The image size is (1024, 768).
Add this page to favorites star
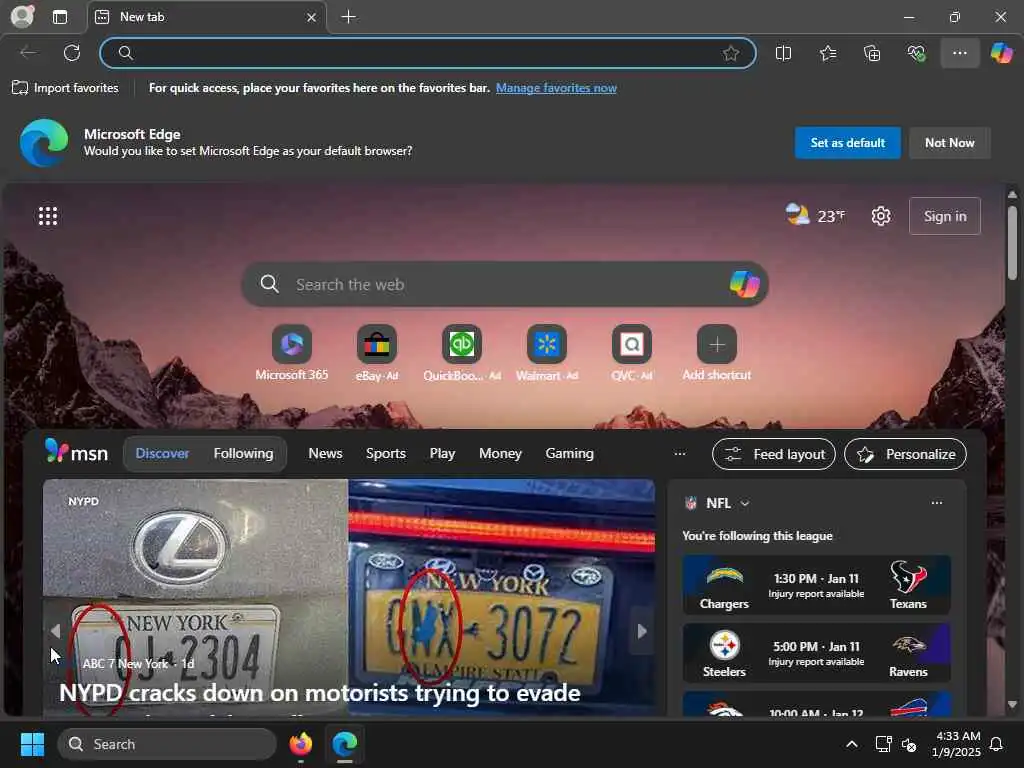pyautogui.click(x=731, y=54)
